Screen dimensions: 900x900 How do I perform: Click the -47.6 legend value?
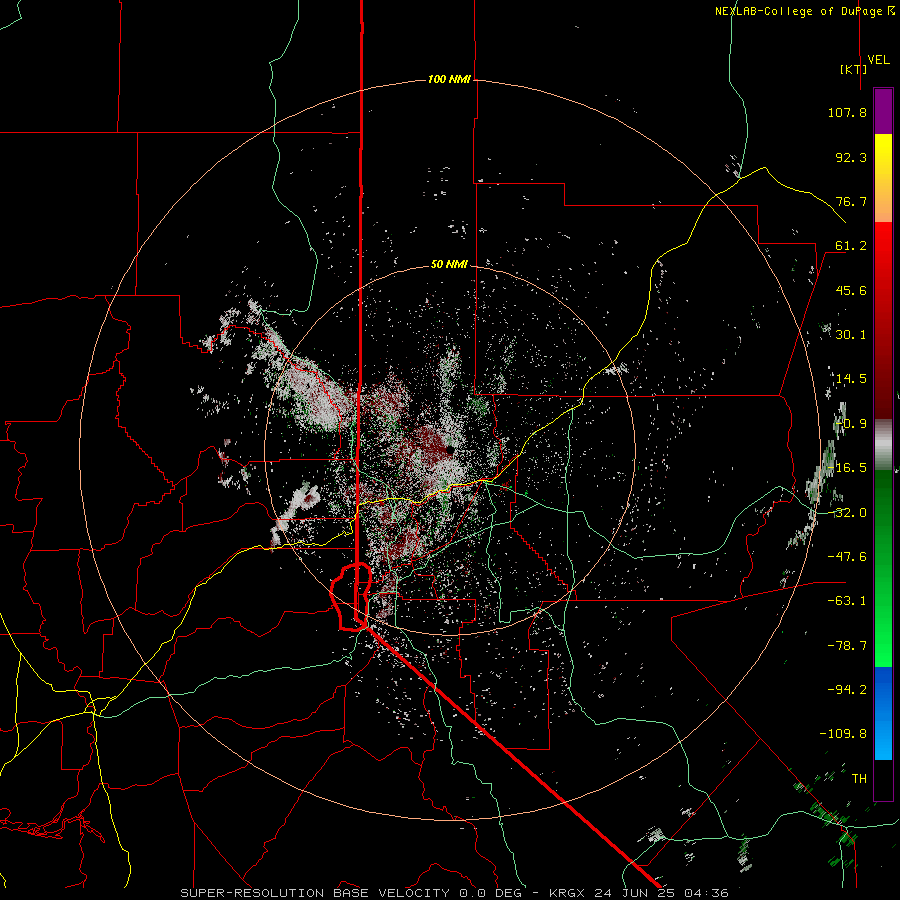pyautogui.click(x=847, y=557)
